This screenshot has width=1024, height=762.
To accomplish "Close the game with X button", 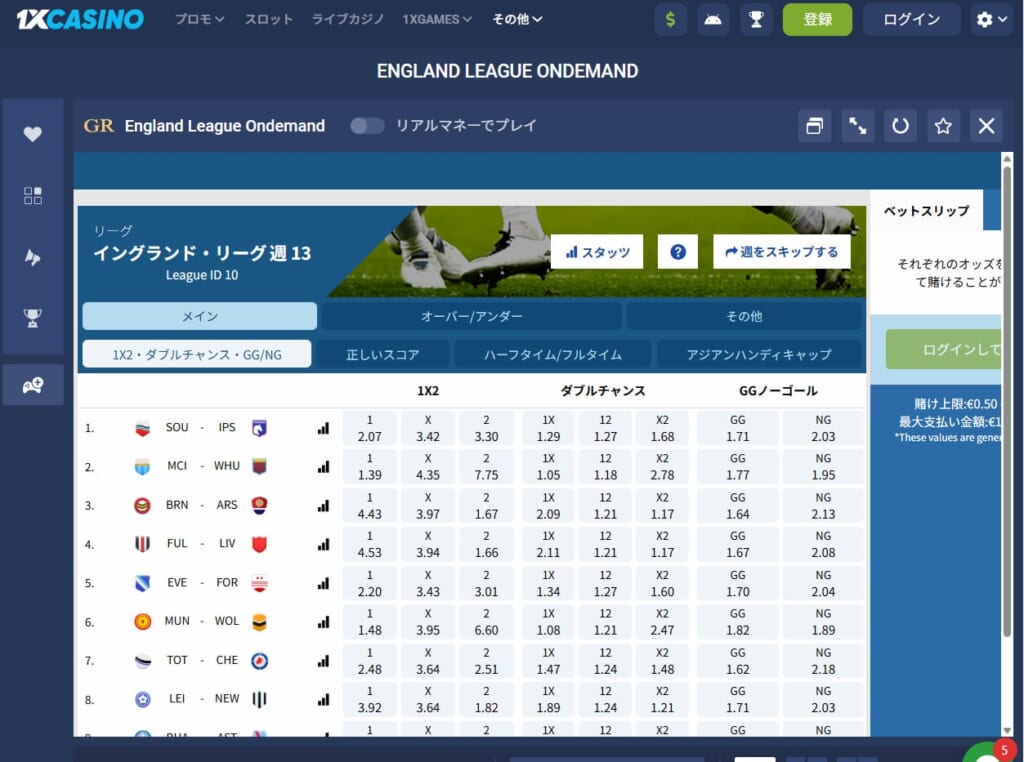I will coord(986,125).
